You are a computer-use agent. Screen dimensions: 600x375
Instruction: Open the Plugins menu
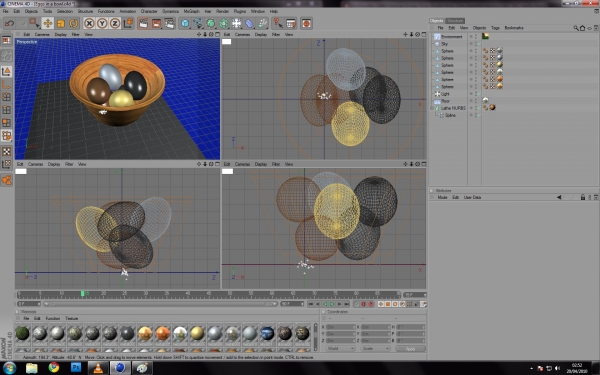tap(240, 11)
